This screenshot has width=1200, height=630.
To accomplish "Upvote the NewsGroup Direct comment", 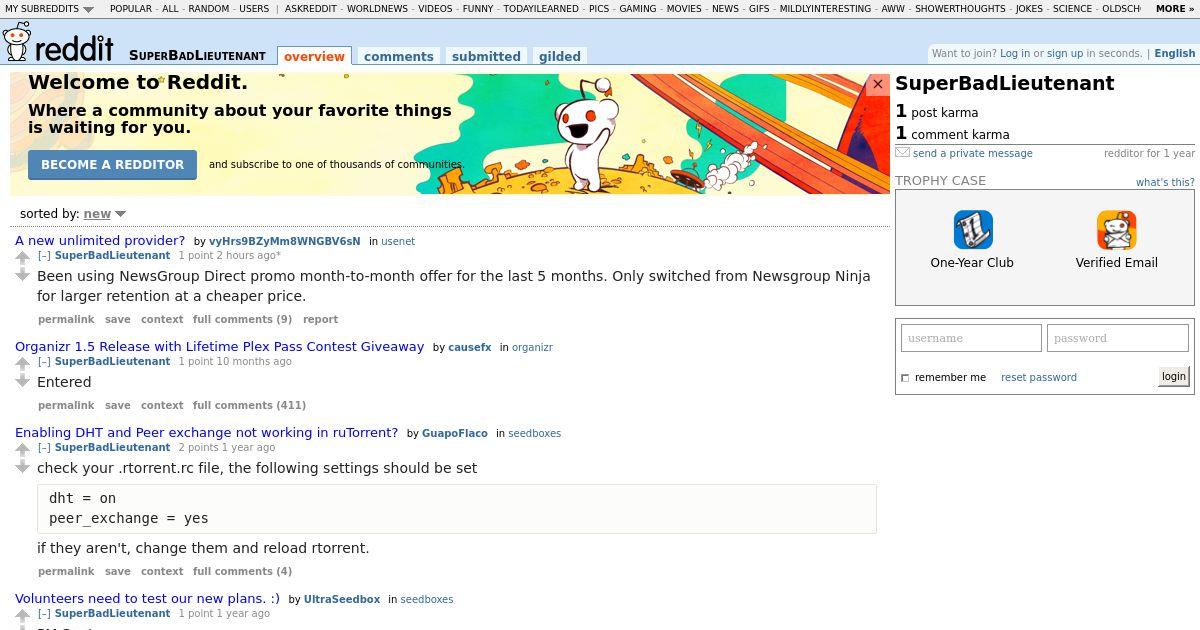I will (x=23, y=259).
